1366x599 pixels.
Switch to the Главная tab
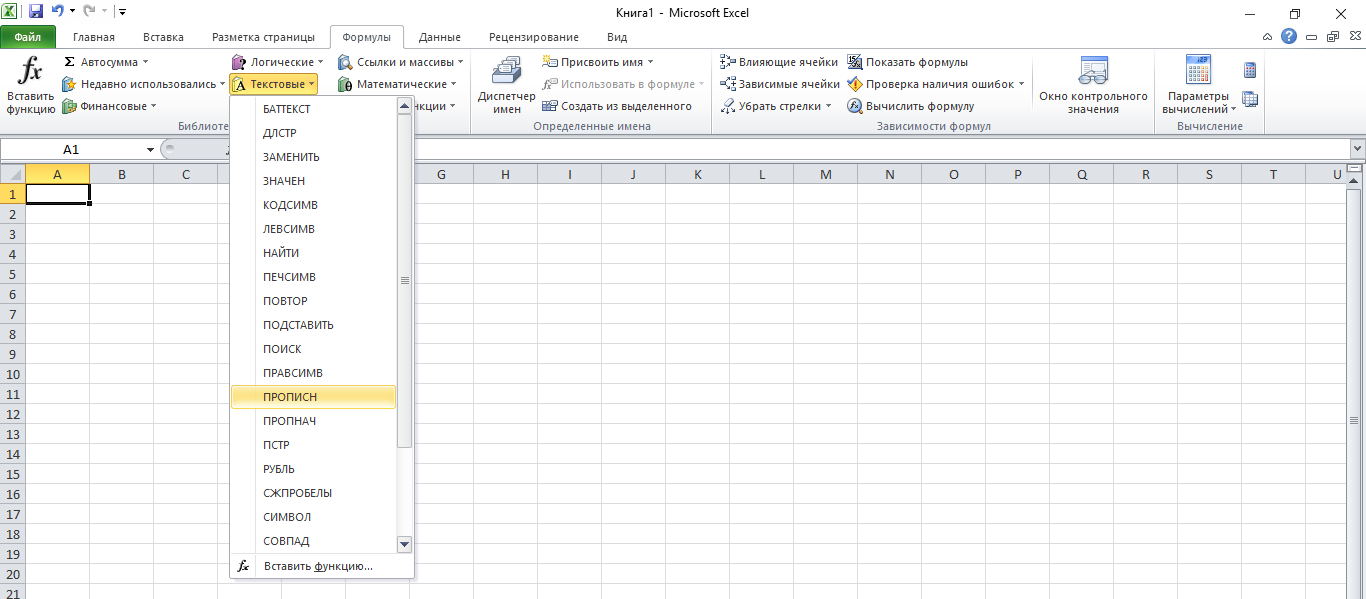tap(94, 37)
